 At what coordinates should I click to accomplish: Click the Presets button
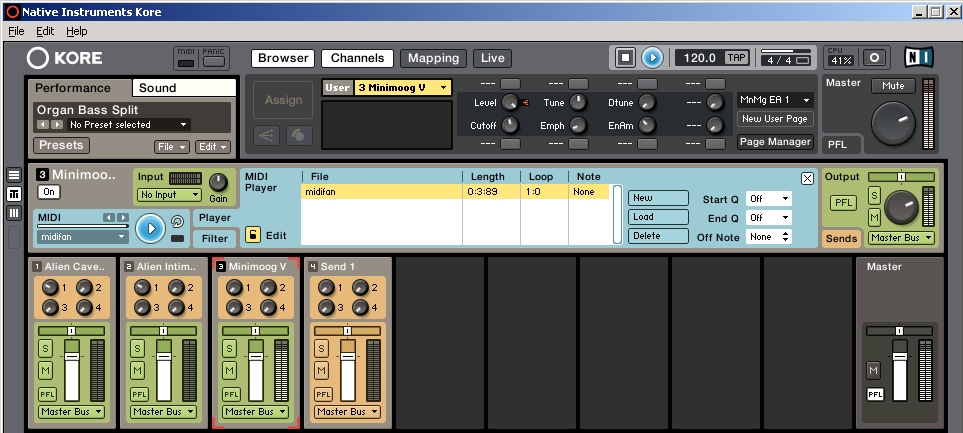point(61,146)
